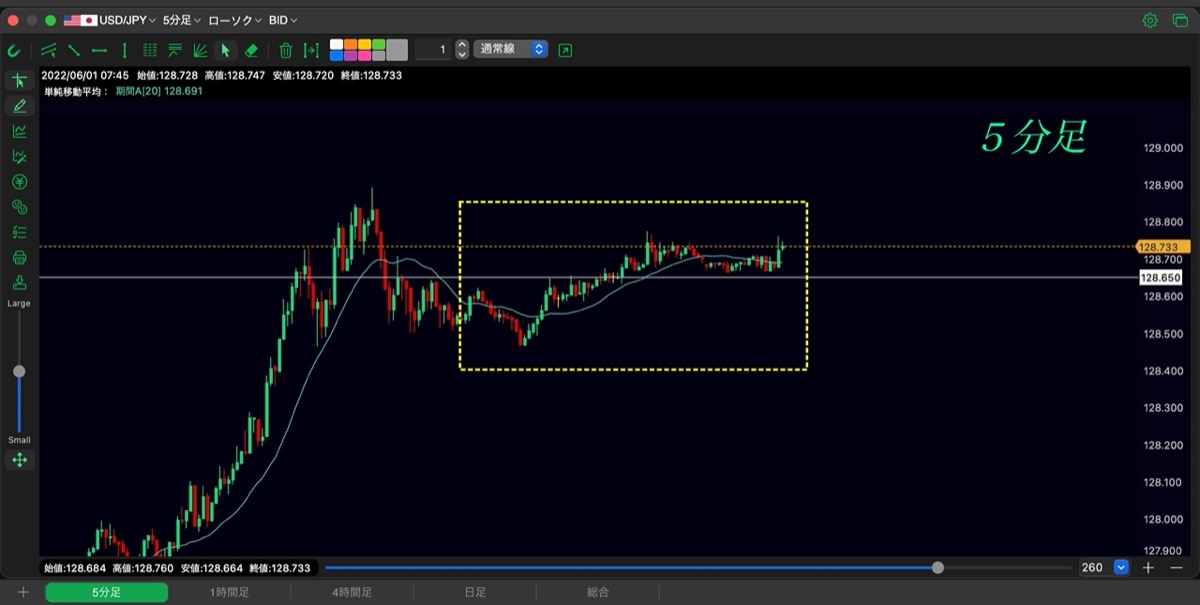The image size is (1200, 605).
Task: Click the yen coin icon
Action: tap(19, 182)
